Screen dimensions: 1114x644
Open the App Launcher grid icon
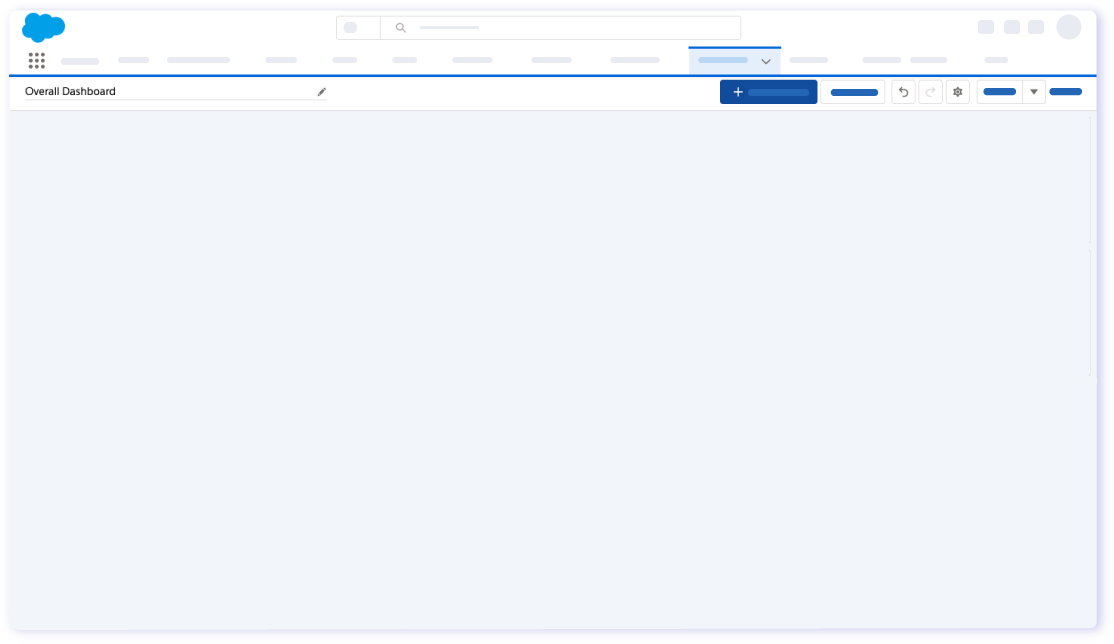tap(36, 60)
